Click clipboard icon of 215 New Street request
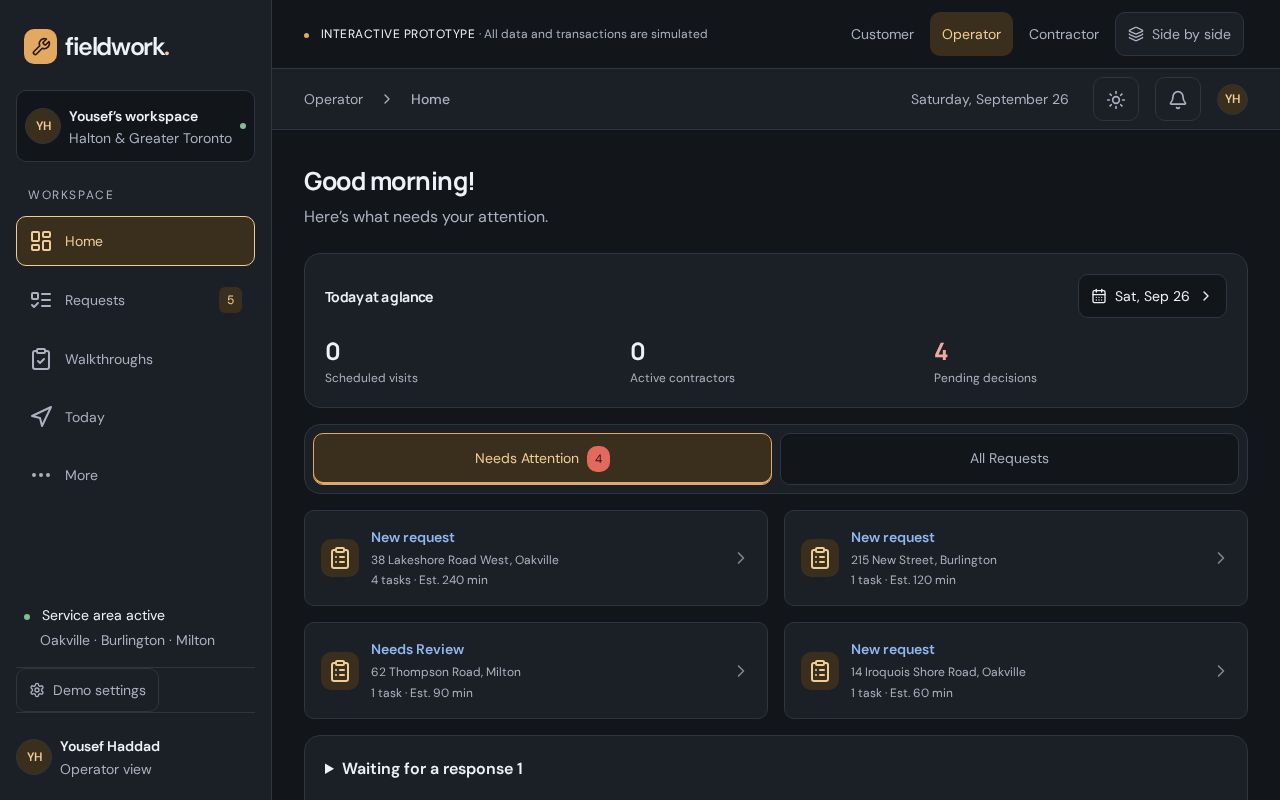The width and height of the screenshot is (1280, 800). click(x=820, y=558)
